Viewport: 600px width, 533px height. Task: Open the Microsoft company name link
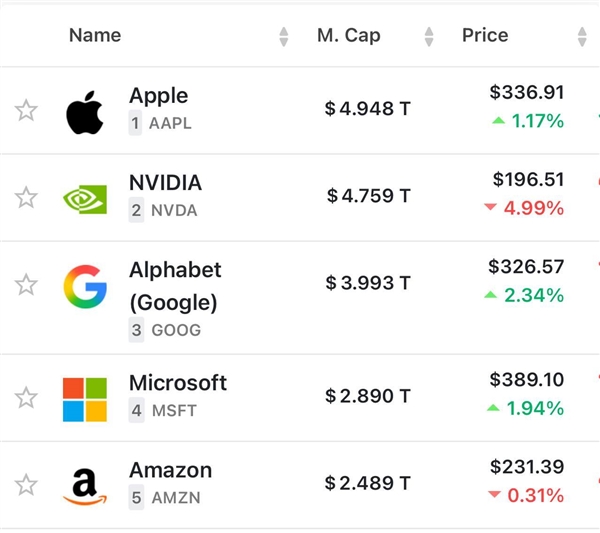click(178, 383)
